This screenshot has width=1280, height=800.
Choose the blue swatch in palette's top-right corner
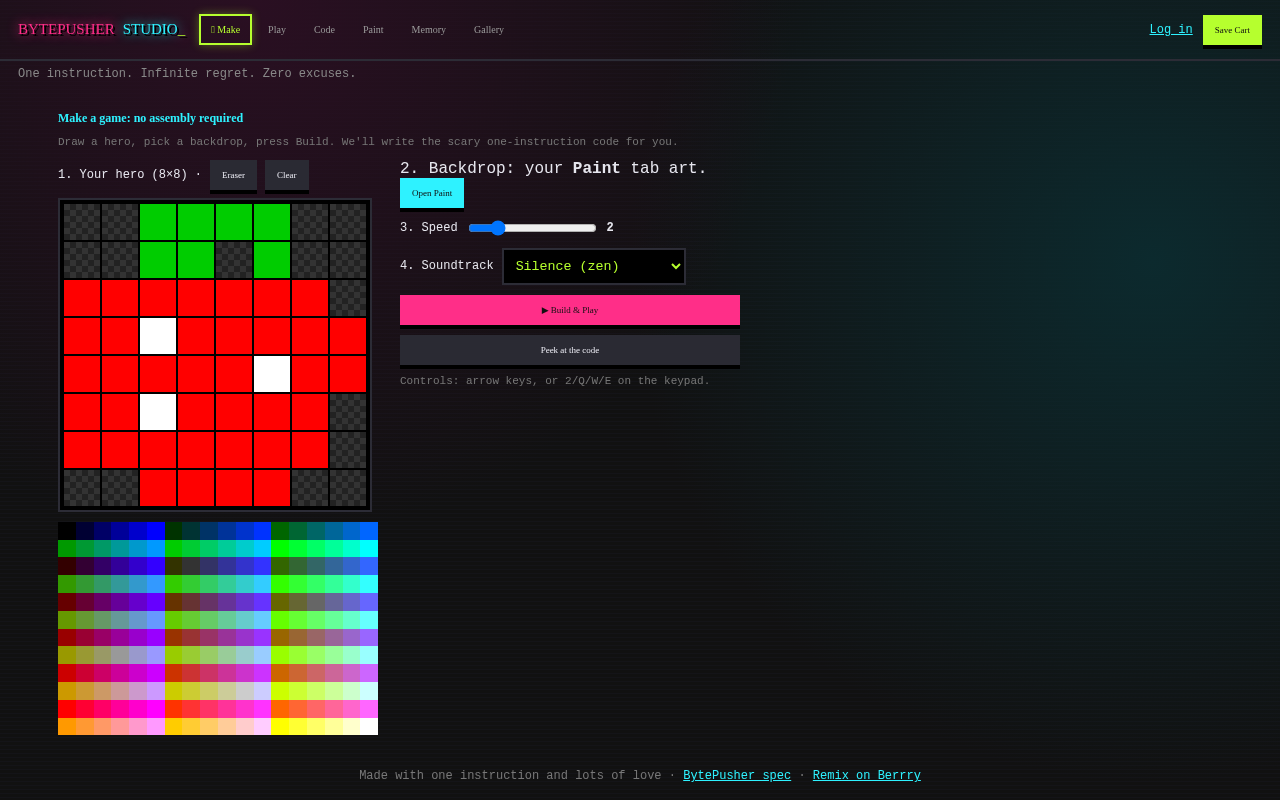point(369,531)
